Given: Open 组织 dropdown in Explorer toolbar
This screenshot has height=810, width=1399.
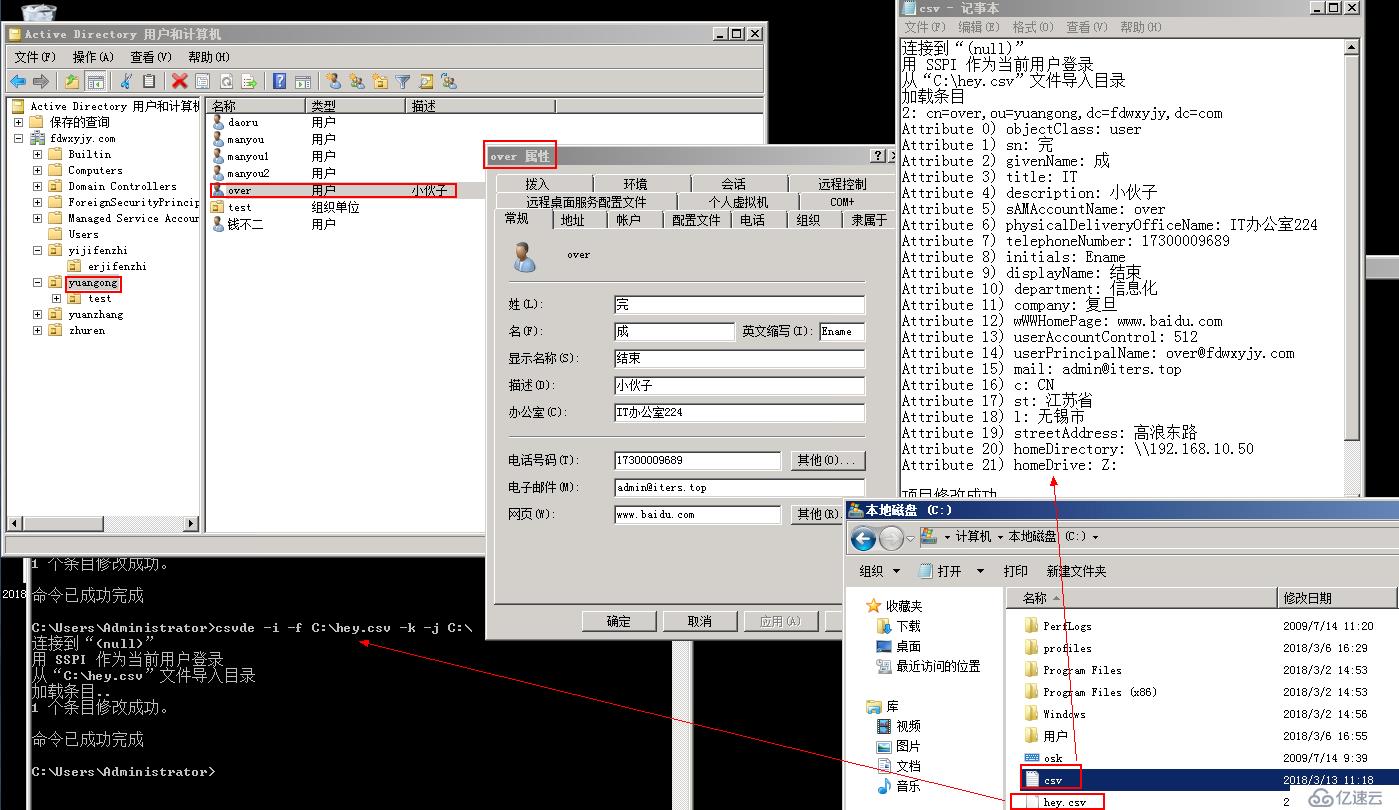Looking at the screenshot, I should coord(880,571).
